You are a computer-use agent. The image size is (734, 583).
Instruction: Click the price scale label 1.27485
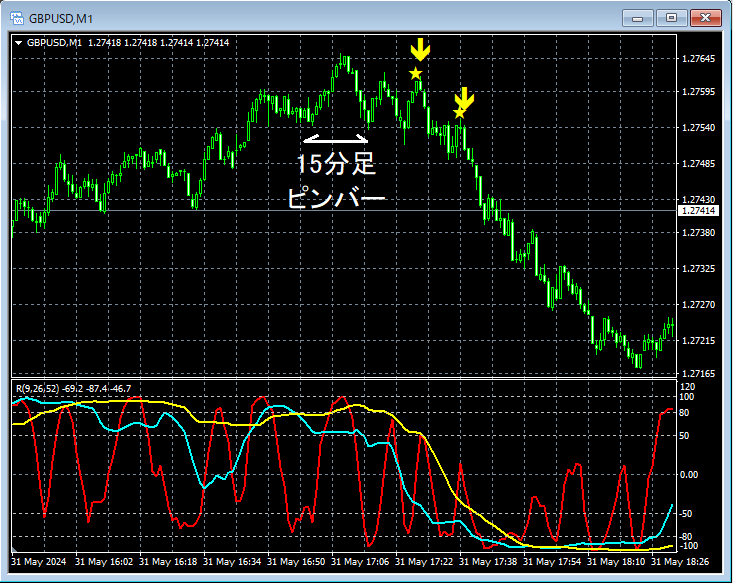coord(698,163)
